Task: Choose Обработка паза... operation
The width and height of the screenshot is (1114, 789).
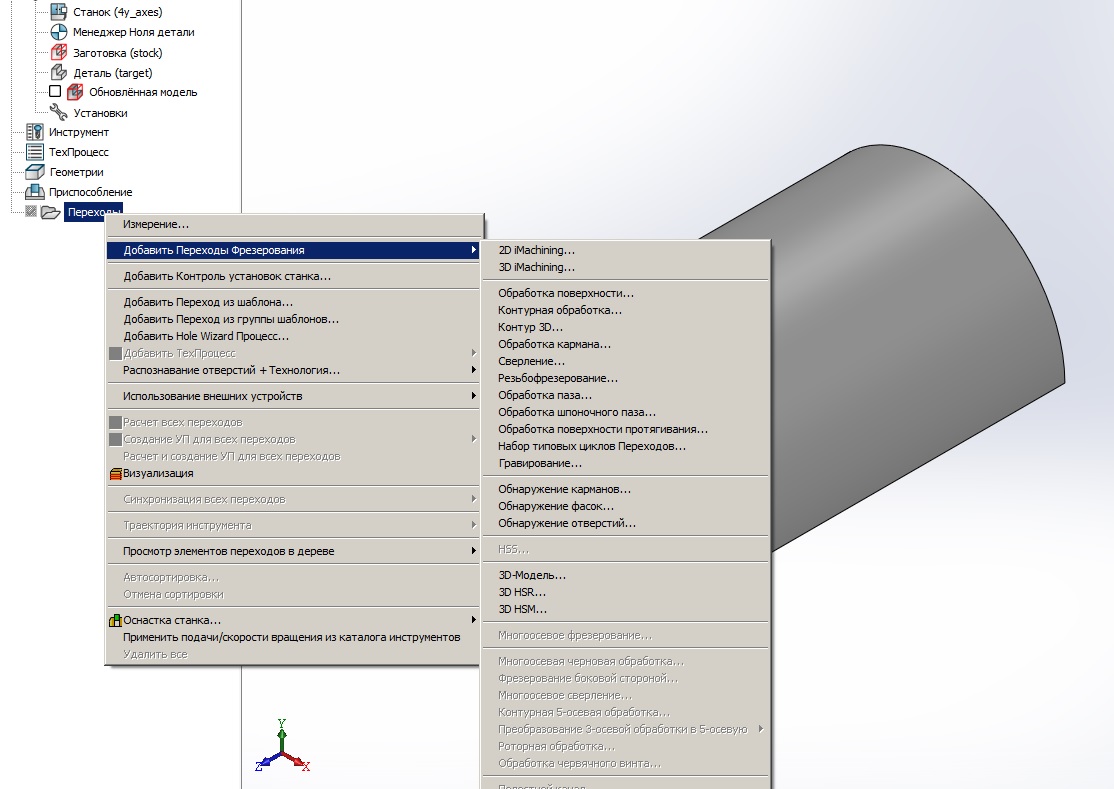Action: [625, 395]
